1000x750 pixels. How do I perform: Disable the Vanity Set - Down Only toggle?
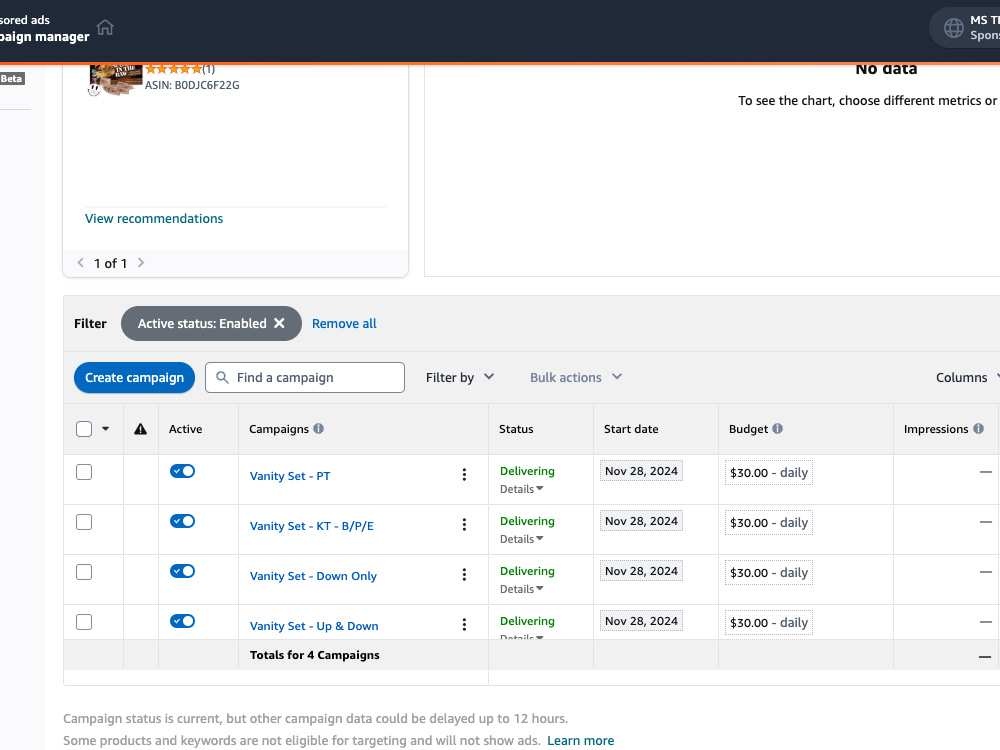click(x=182, y=571)
